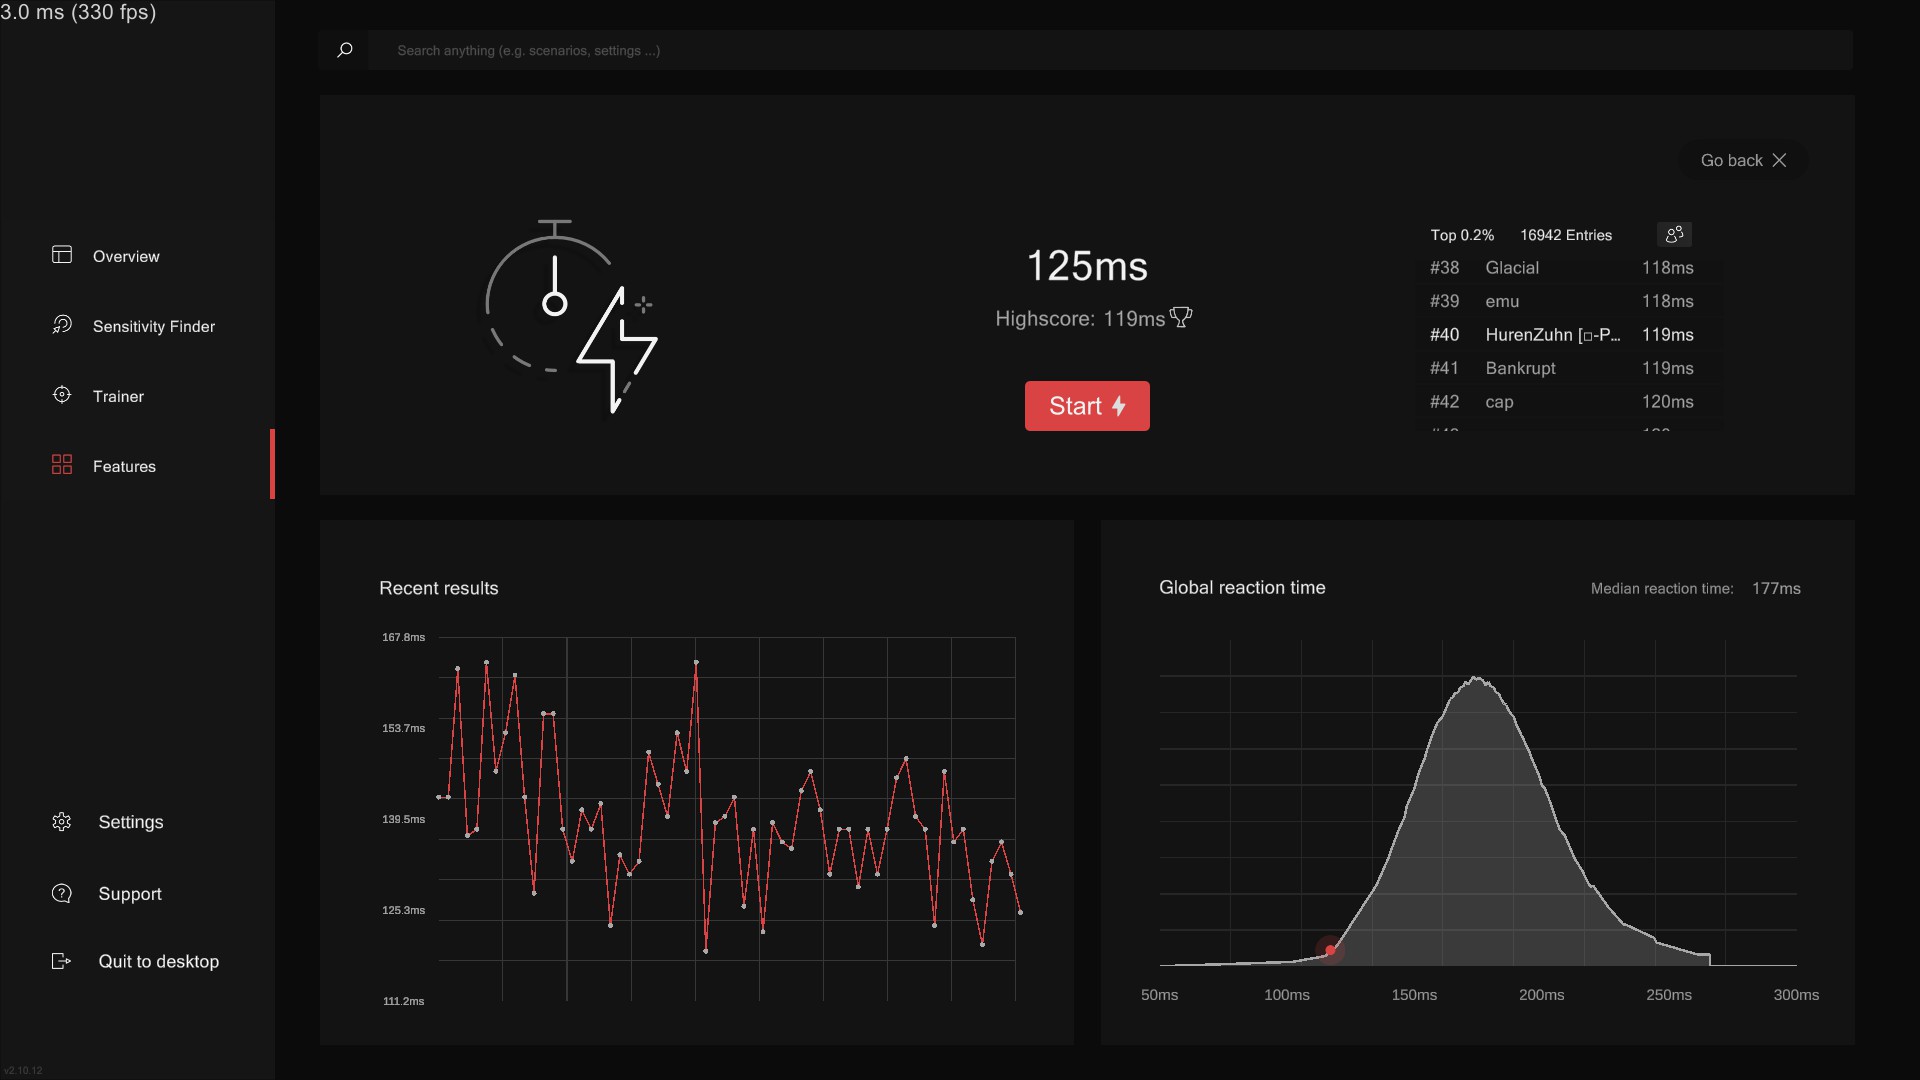The width and height of the screenshot is (1920, 1080).
Task: Click the Quit to desktop exit icon
Action: 62,961
